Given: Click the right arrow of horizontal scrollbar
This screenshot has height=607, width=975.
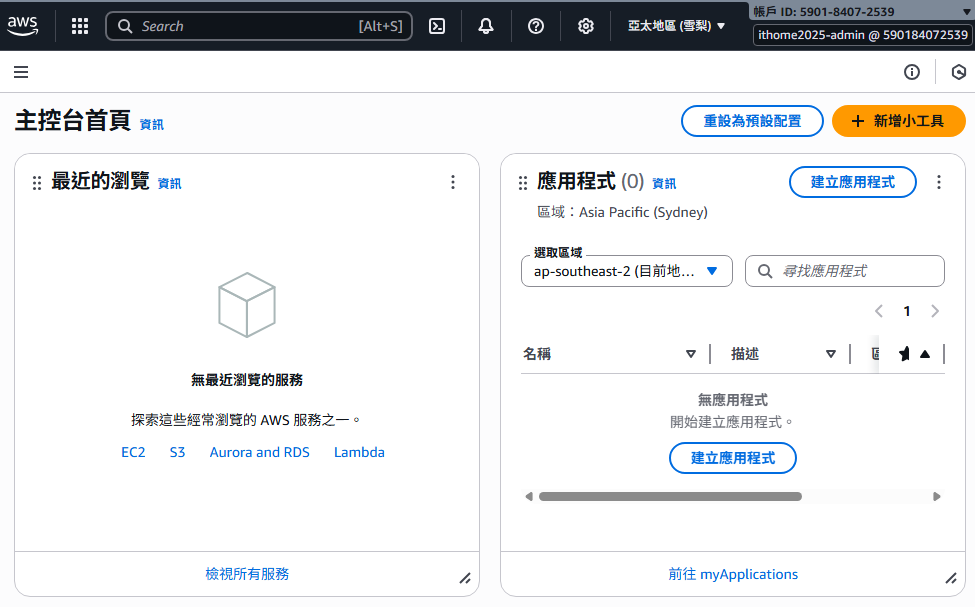Looking at the screenshot, I should tap(937, 496).
